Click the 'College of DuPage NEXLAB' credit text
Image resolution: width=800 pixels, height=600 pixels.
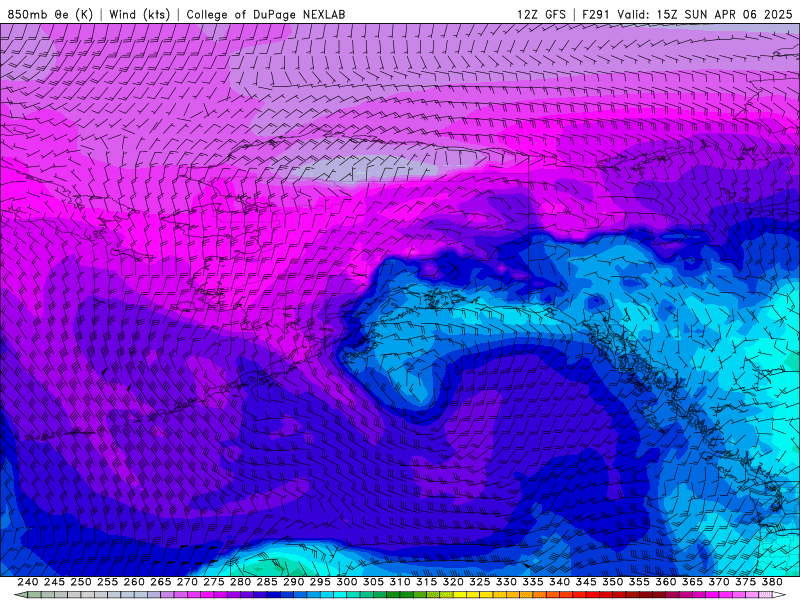click(x=266, y=14)
